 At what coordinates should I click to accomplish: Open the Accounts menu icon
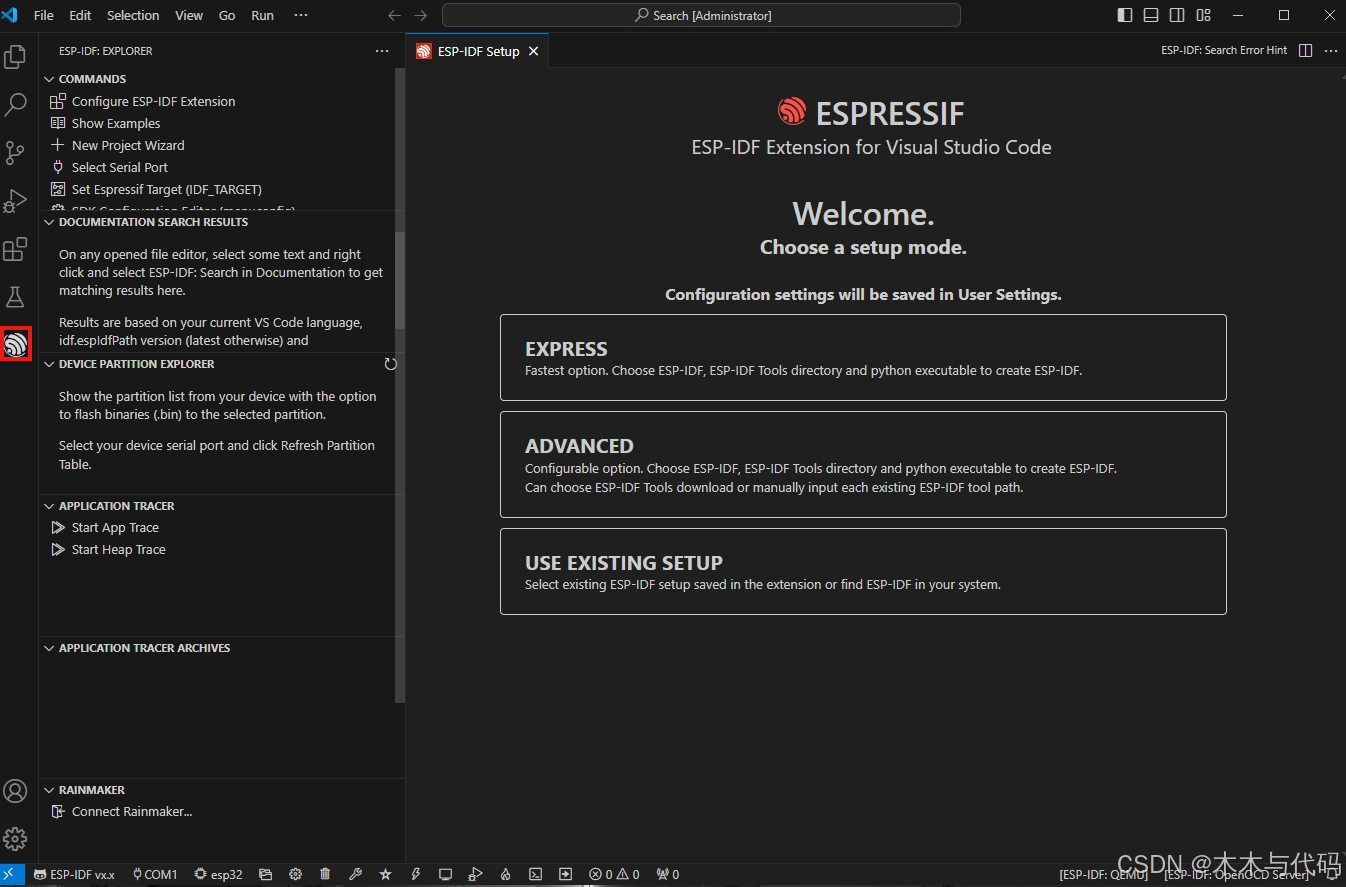15,791
